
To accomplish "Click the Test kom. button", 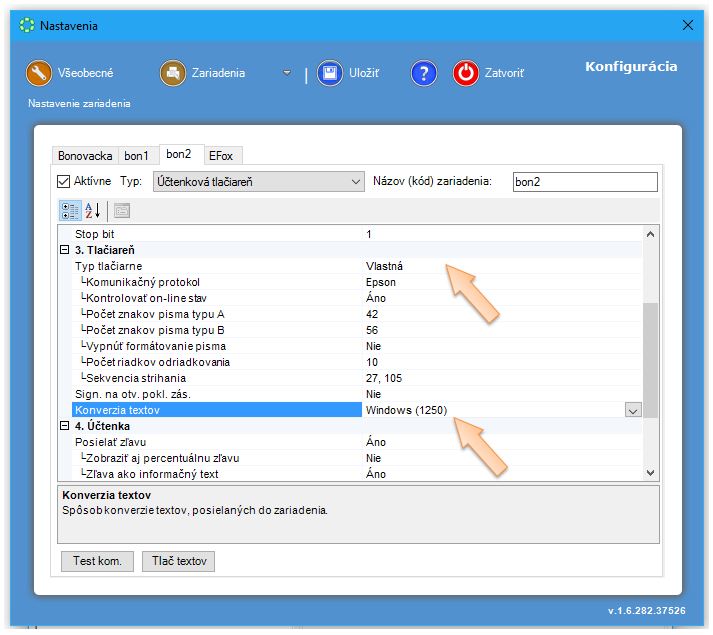I will [97, 561].
